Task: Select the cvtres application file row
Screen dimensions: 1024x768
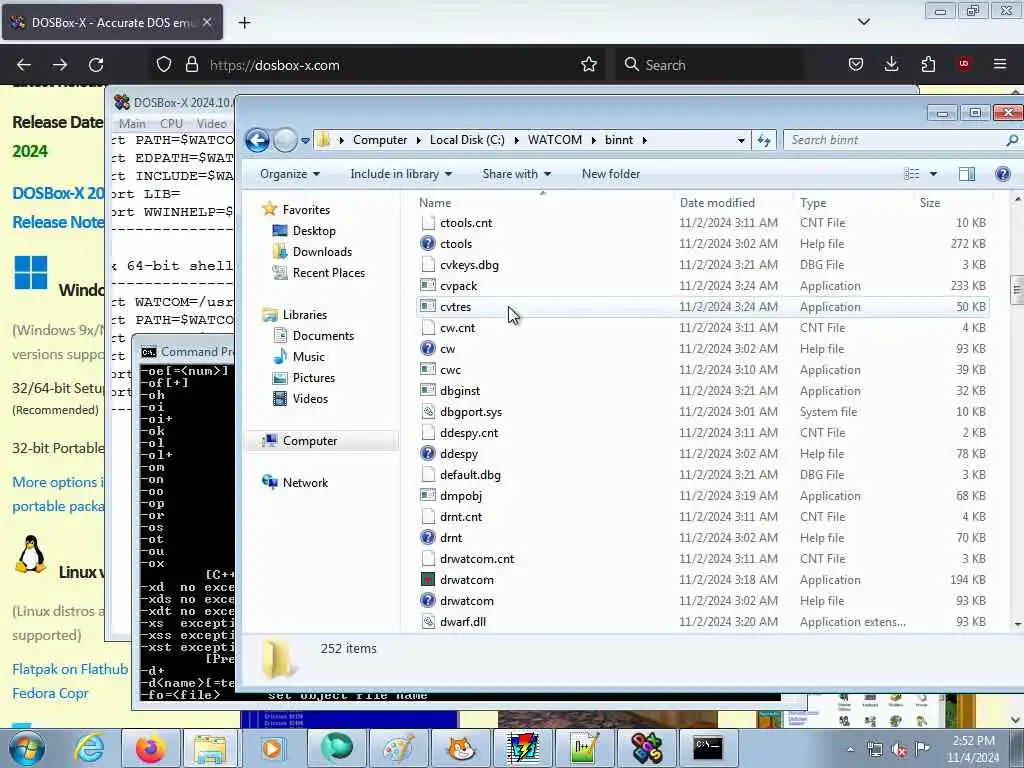Action: (702, 307)
